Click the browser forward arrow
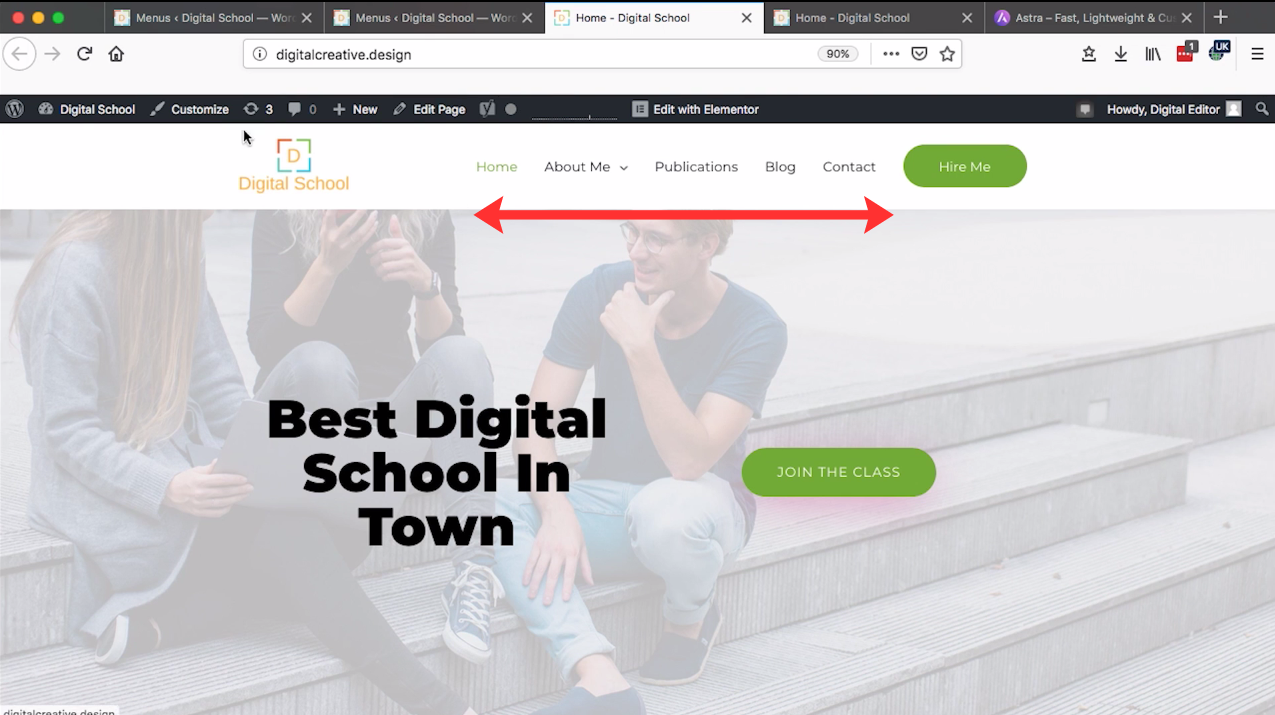1275x715 pixels. coord(52,54)
